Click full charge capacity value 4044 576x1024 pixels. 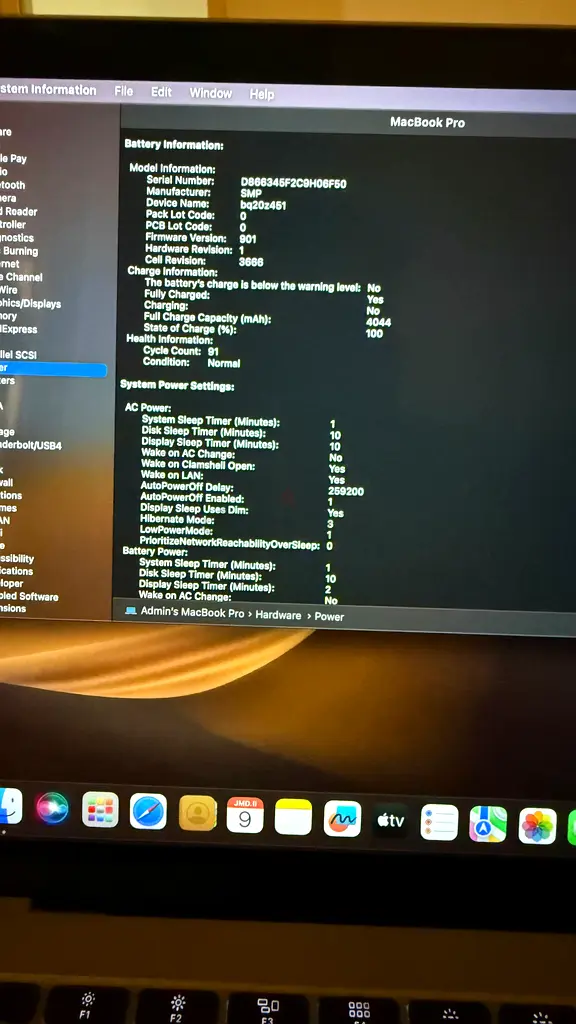[x=379, y=322]
